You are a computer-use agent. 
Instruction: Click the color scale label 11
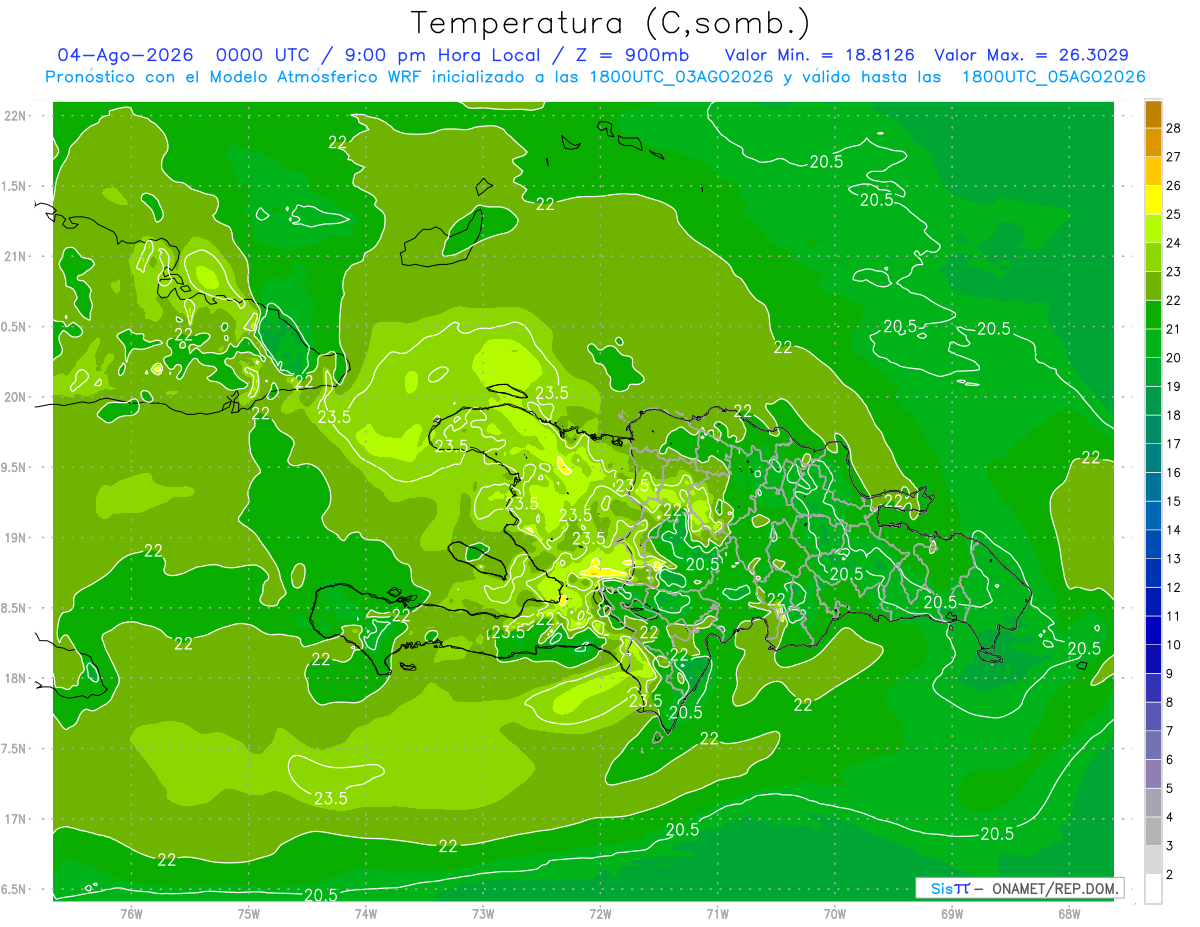(1174, 616)
